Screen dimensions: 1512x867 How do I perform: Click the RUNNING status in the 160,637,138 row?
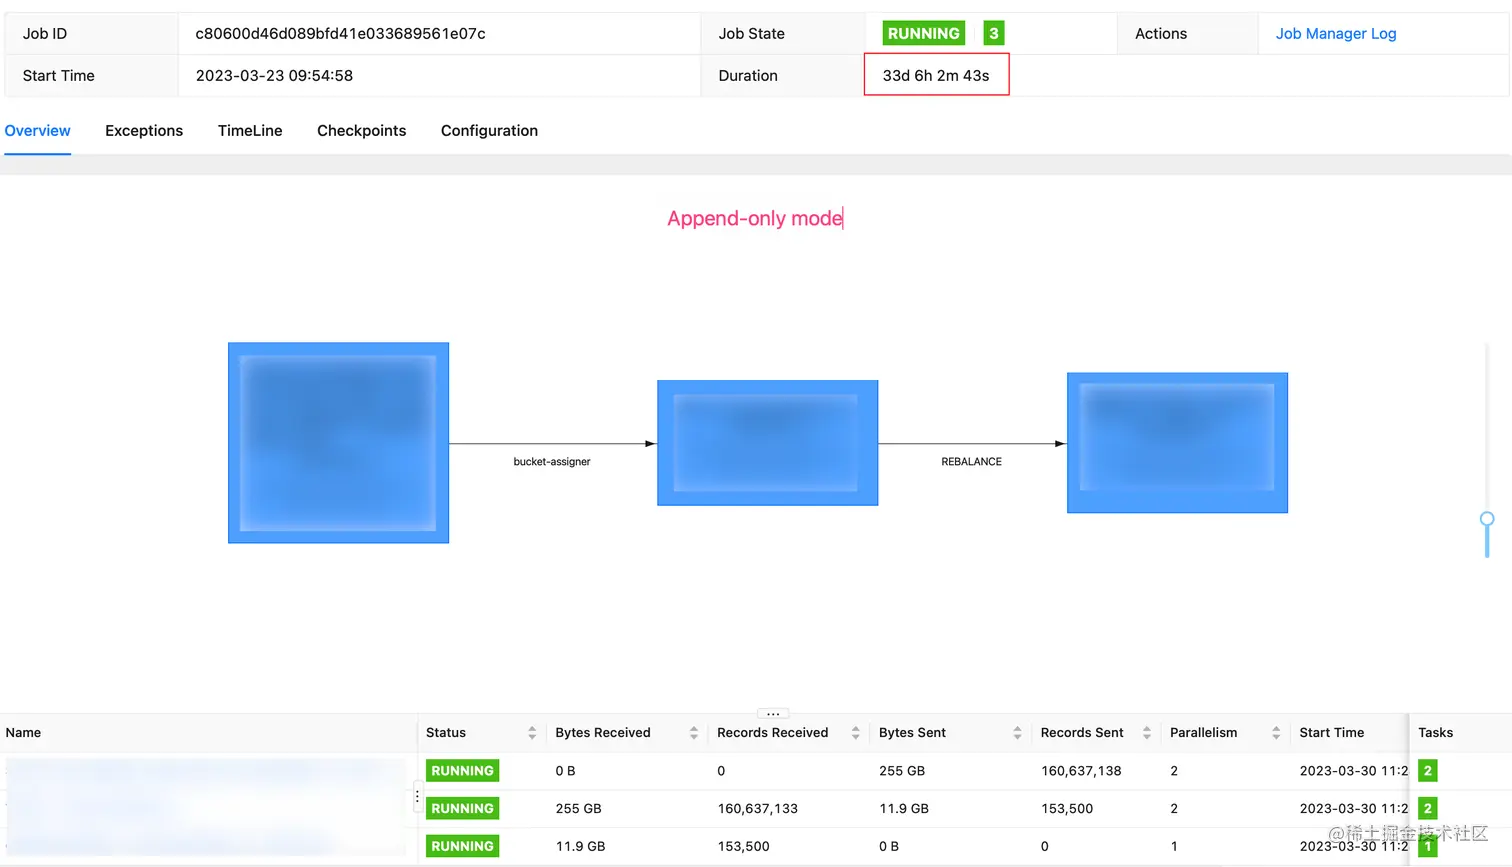pos(462,771)
